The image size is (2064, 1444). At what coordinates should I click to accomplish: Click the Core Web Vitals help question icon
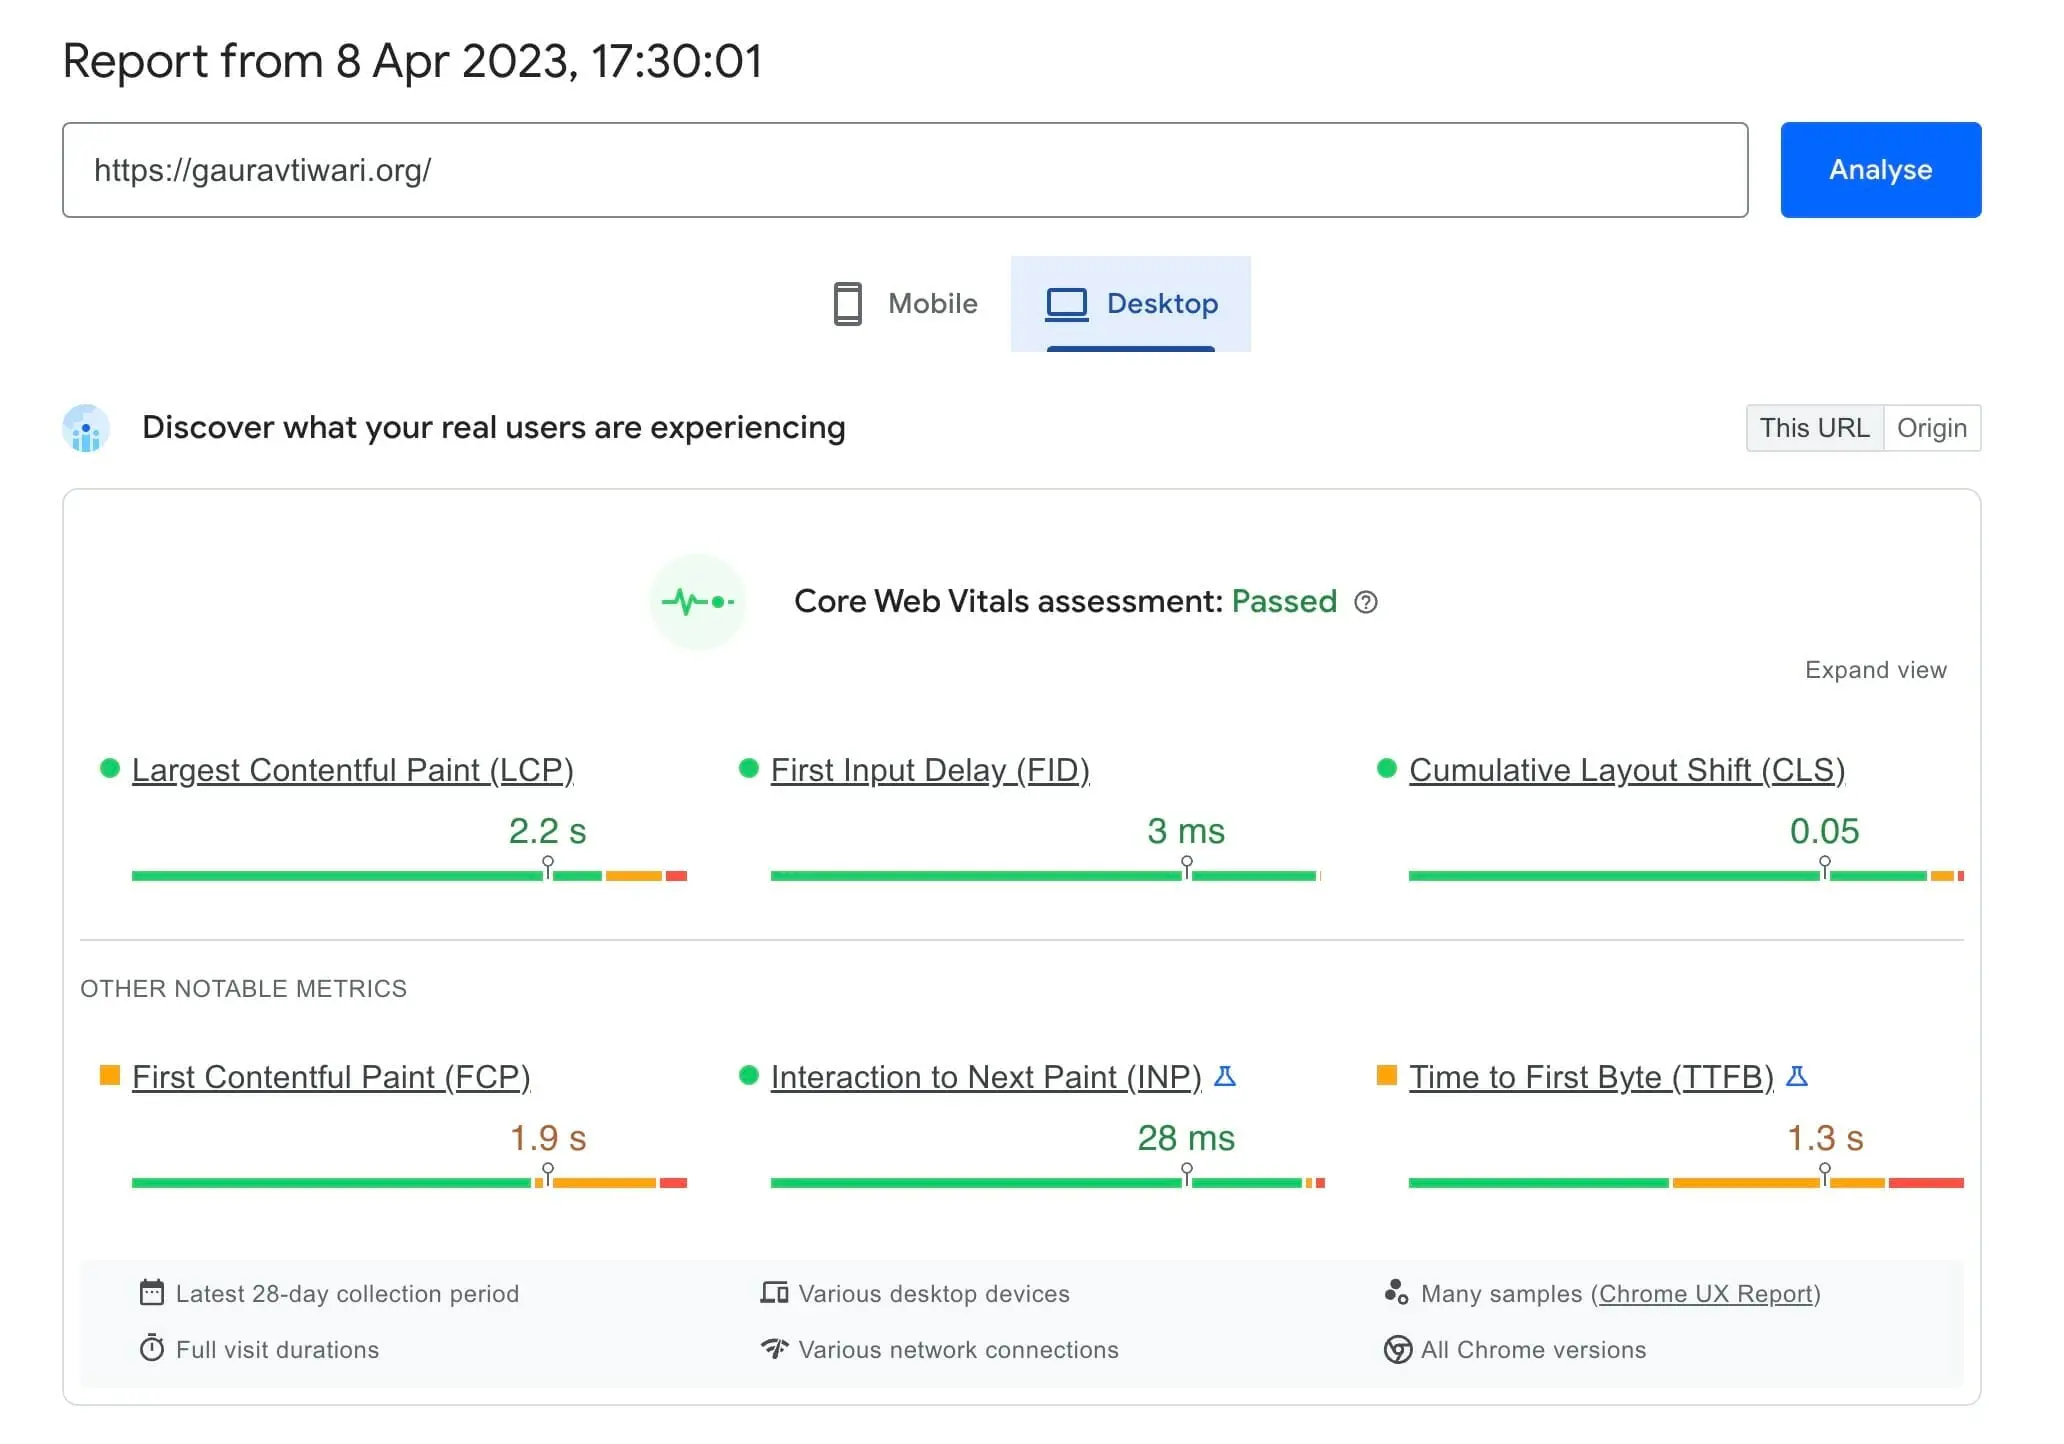[1365, 602]
